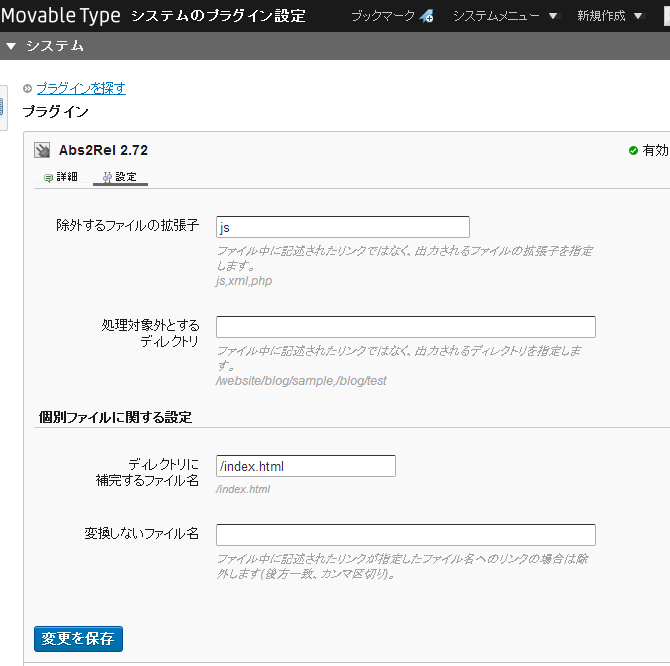This screenshot has width=670, height=666.
Task: Click the collapsed side panel handle at left
Action: (3, 108)
